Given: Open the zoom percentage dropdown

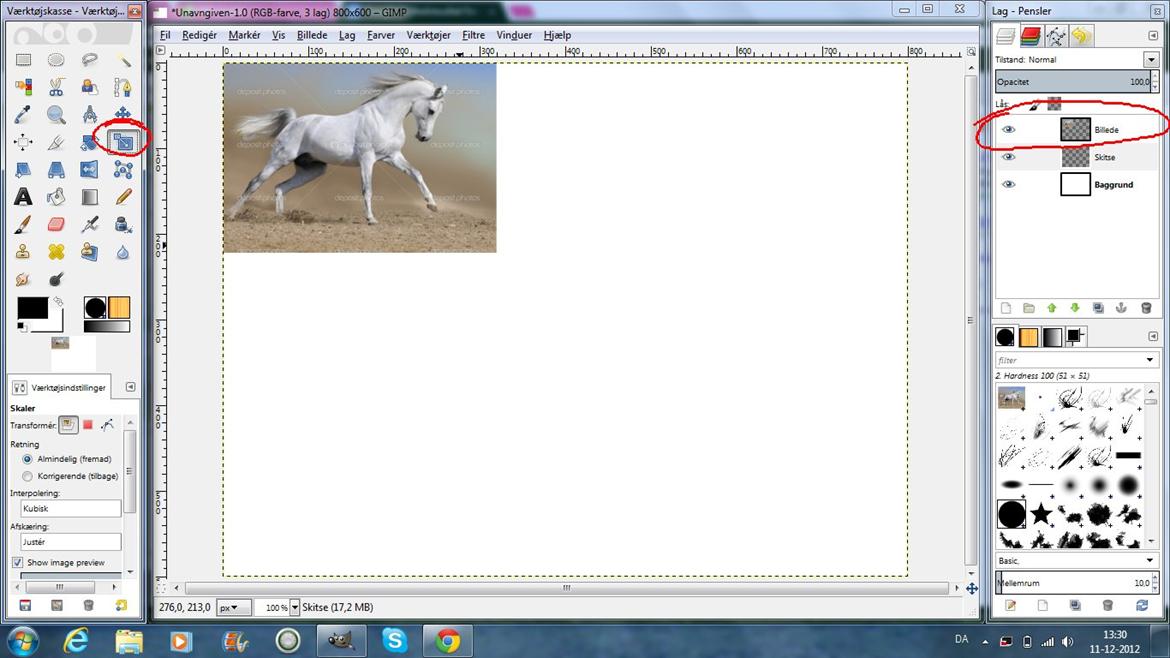Looking at the screenshot, I should coord(294,607).
